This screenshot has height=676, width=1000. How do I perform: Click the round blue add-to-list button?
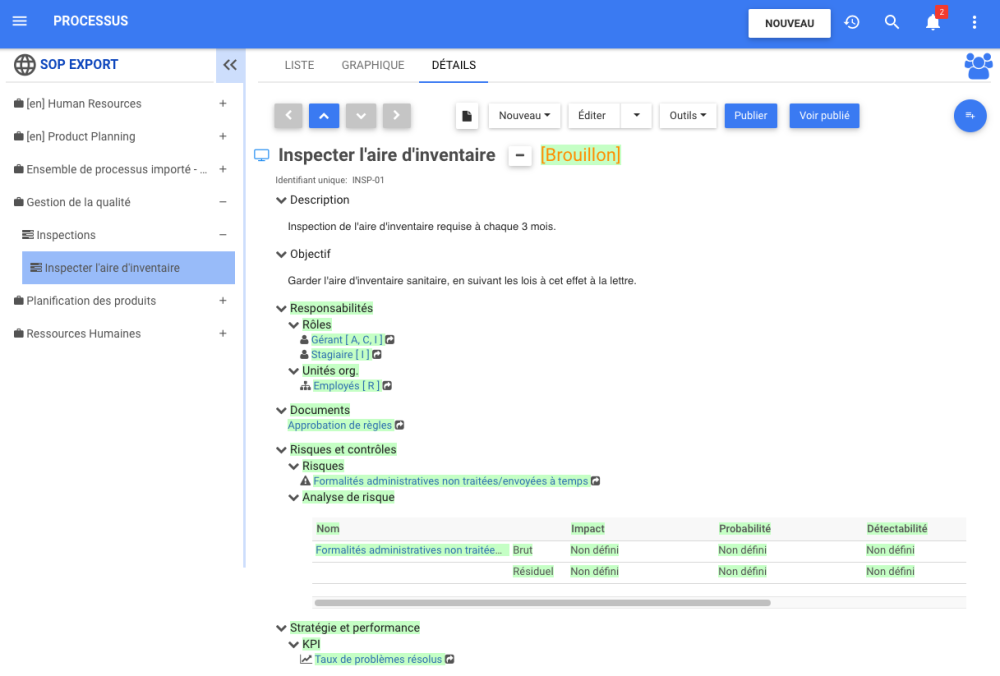tap(969, 115)
